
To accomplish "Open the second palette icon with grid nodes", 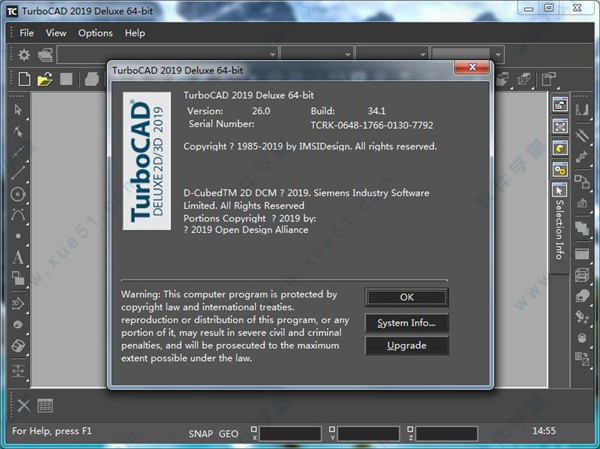I will click(x=560, y=126).
